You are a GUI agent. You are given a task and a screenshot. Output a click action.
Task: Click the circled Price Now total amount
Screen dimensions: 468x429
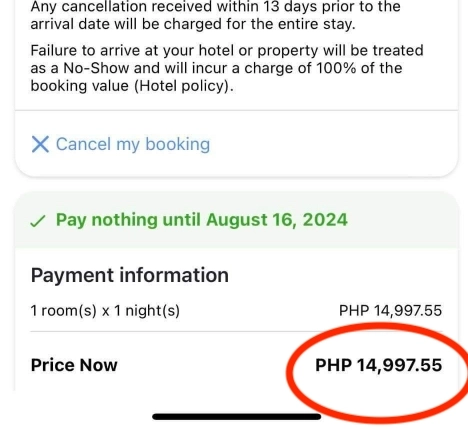379,365
